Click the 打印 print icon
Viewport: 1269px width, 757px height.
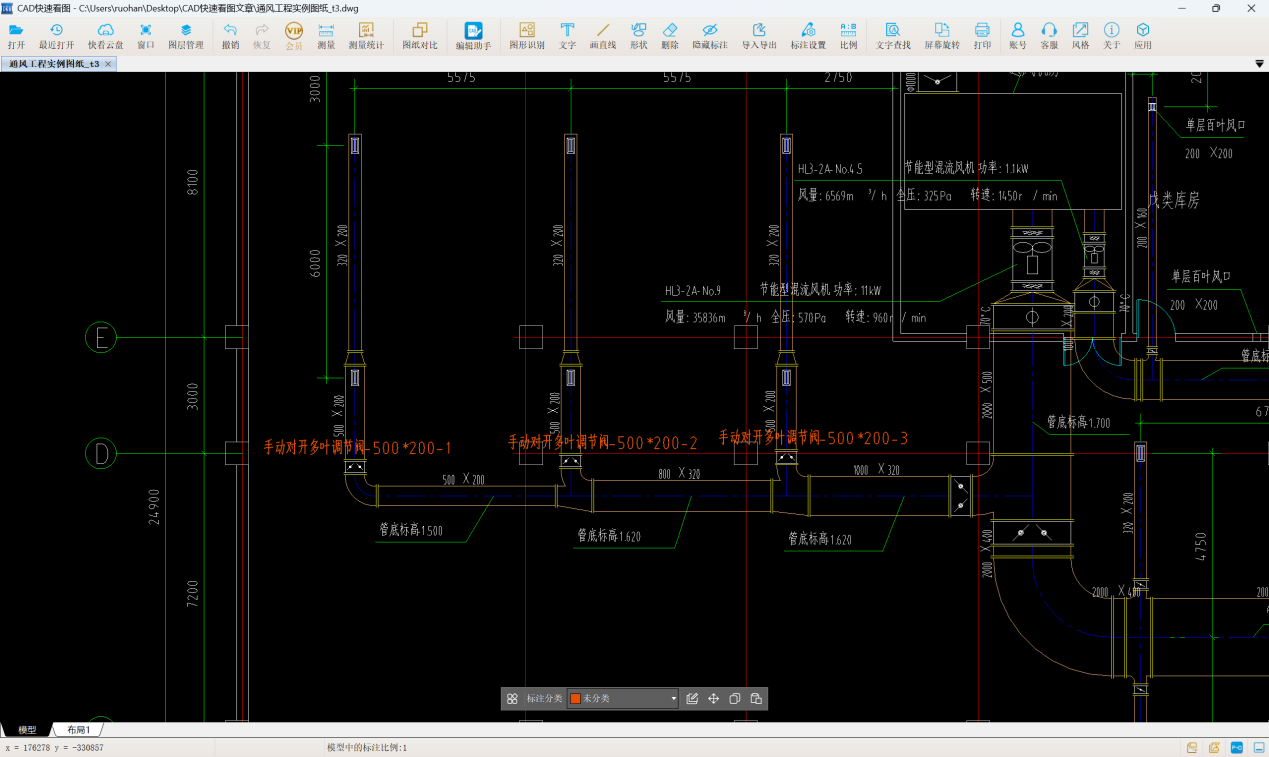982,36
